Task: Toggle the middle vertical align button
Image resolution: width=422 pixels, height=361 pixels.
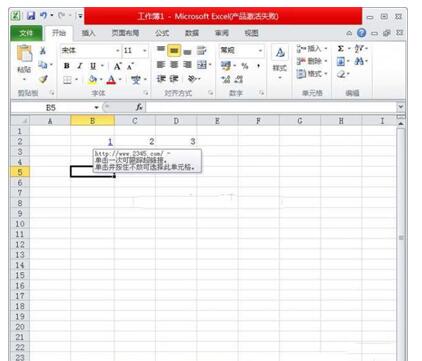Action: coord(174,51)
